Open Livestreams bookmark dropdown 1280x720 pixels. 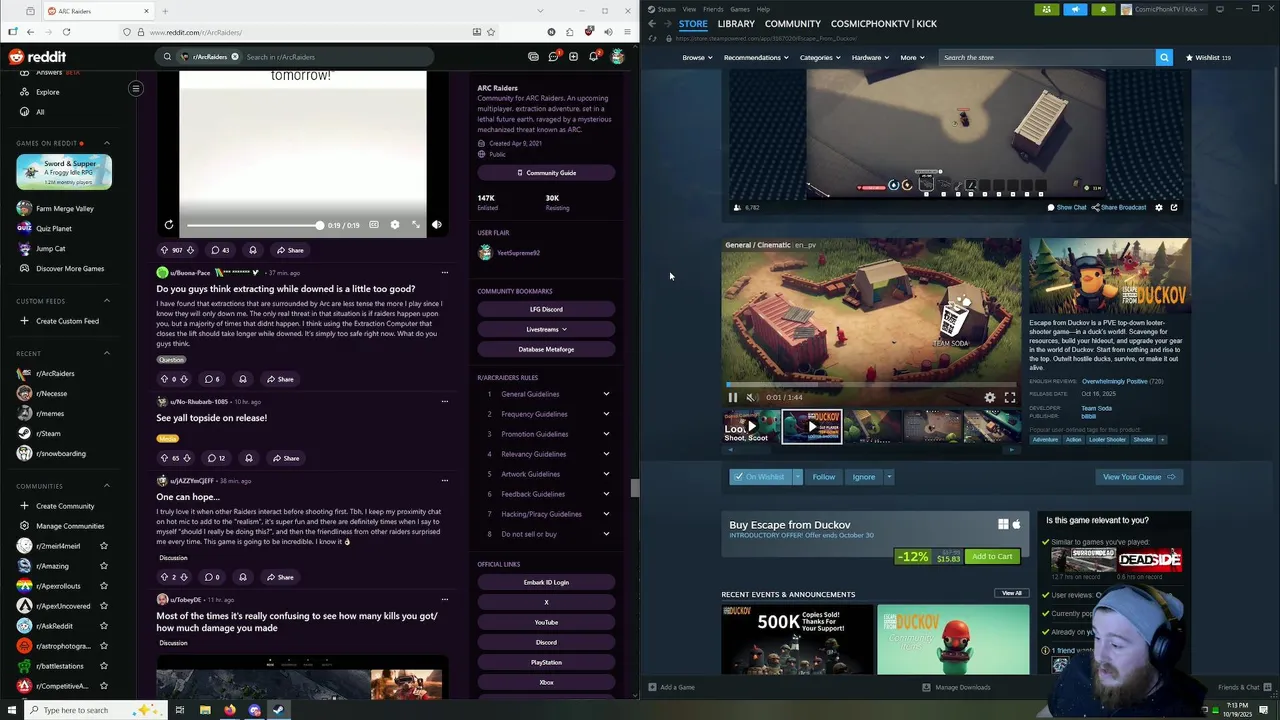click(546, 329)
